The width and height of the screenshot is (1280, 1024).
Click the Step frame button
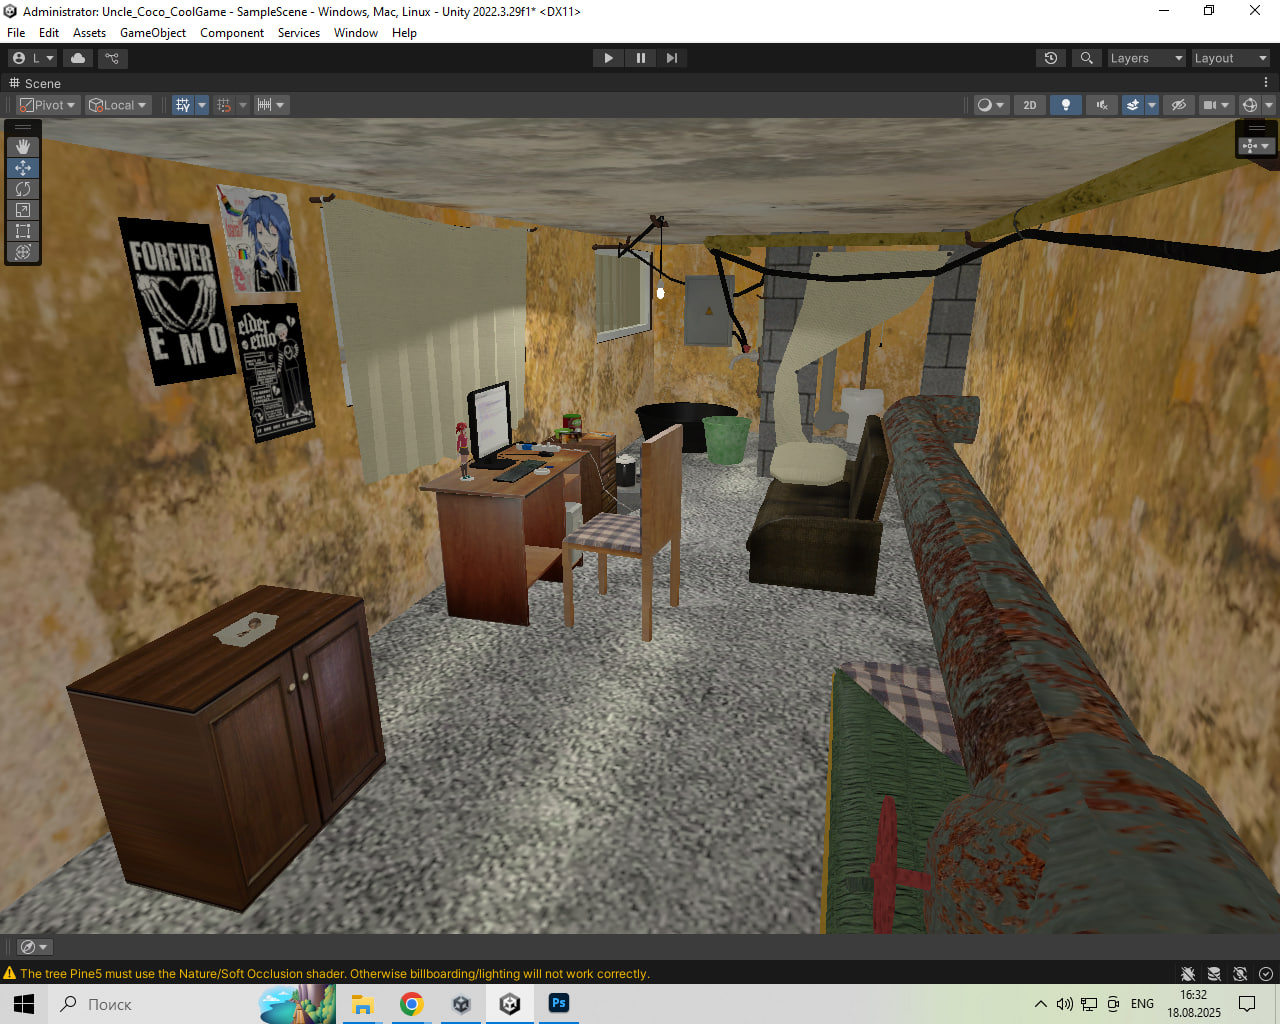click(672, 58)
